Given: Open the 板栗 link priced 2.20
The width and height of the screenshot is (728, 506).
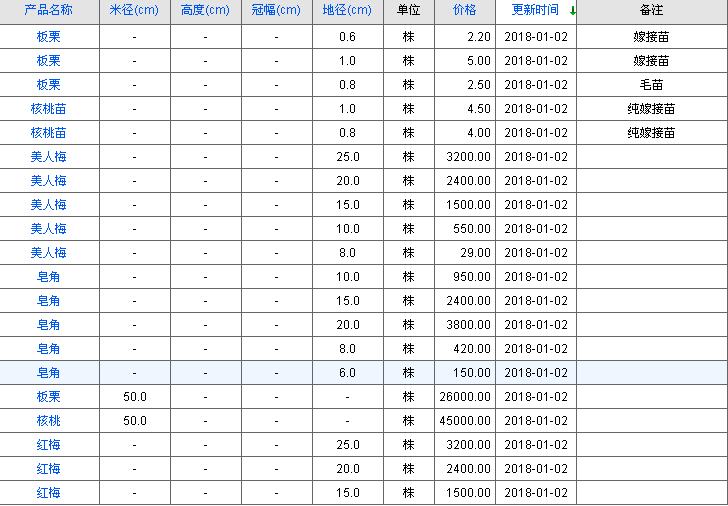Looking at the screenshot, I should [x=48, y=37].
